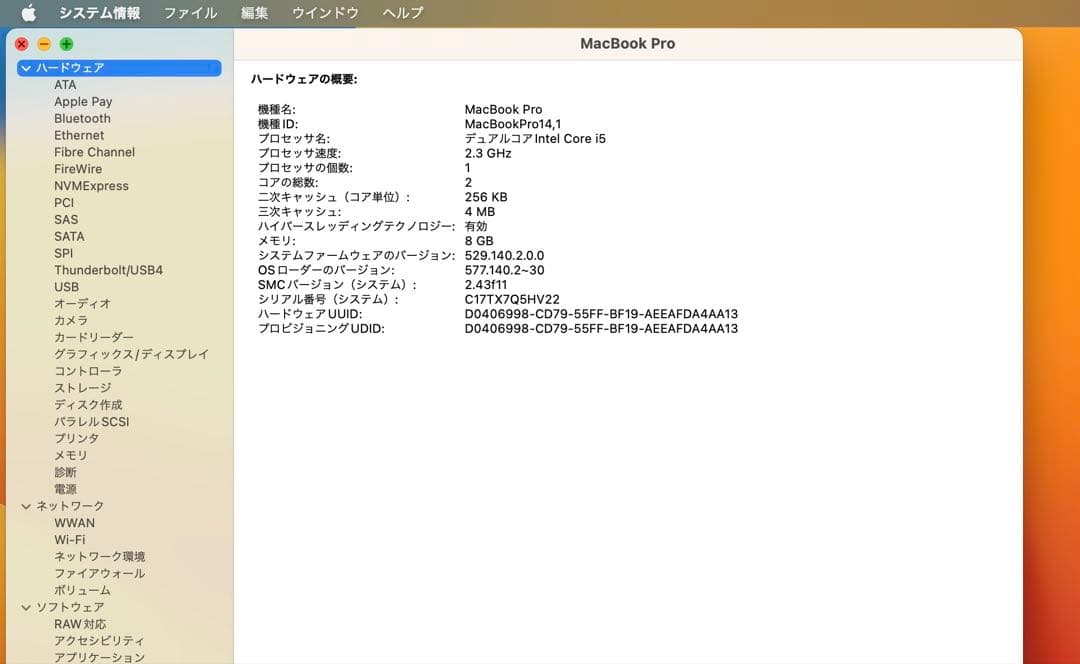Show the ストレージ information
The width and height of the screenshot is (1080, 664).
click(82, 388)
